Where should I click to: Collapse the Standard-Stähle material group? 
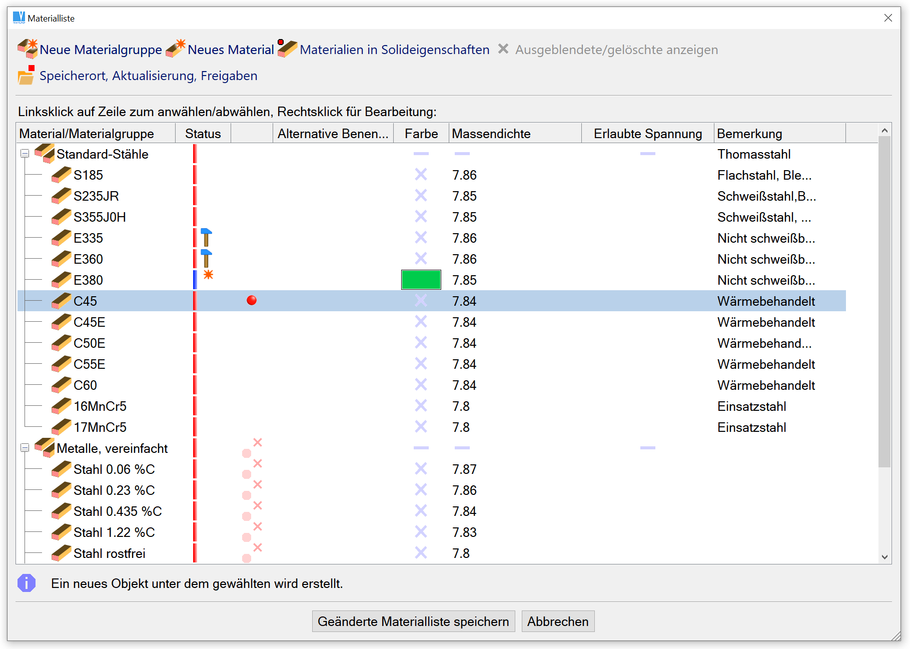click(25, 154)
